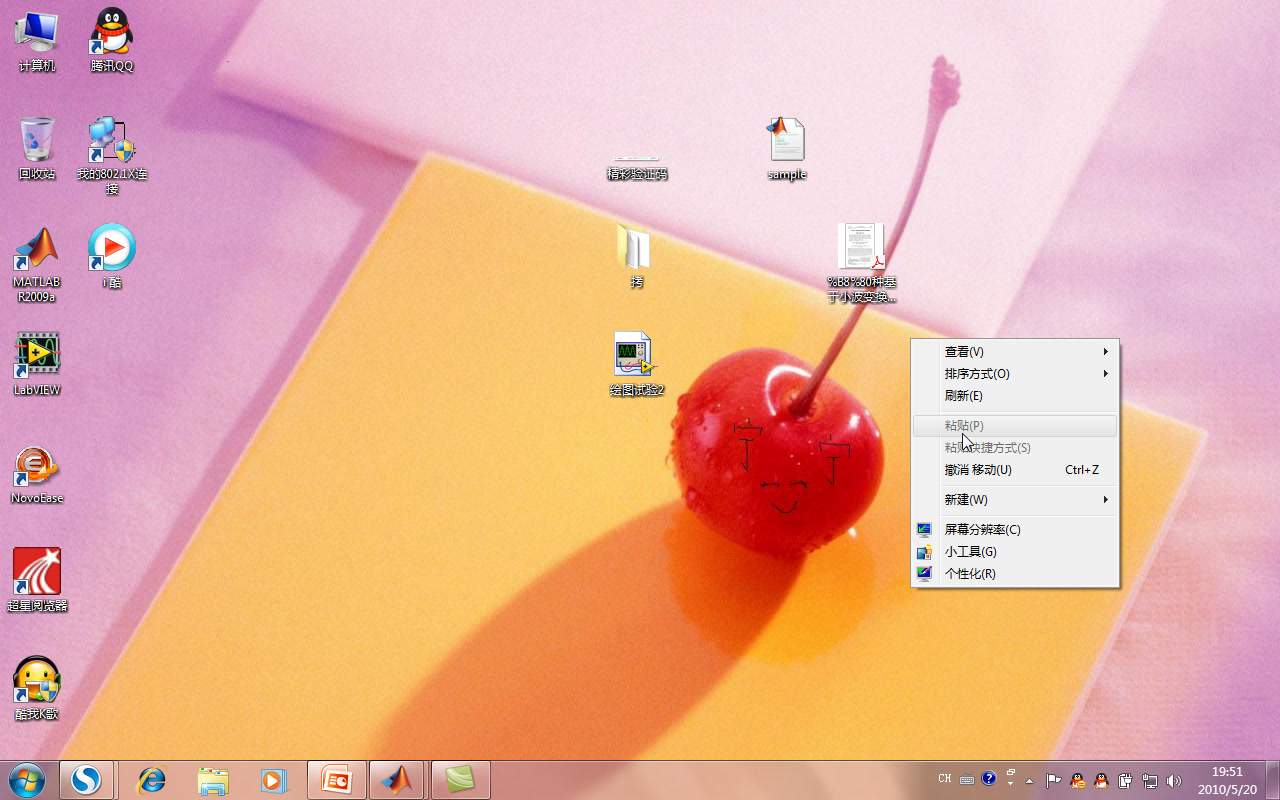This screenshot has width=1280, height=800.
Task: Click the IME keyboard icon in the tray
Action: pos(967,779)
